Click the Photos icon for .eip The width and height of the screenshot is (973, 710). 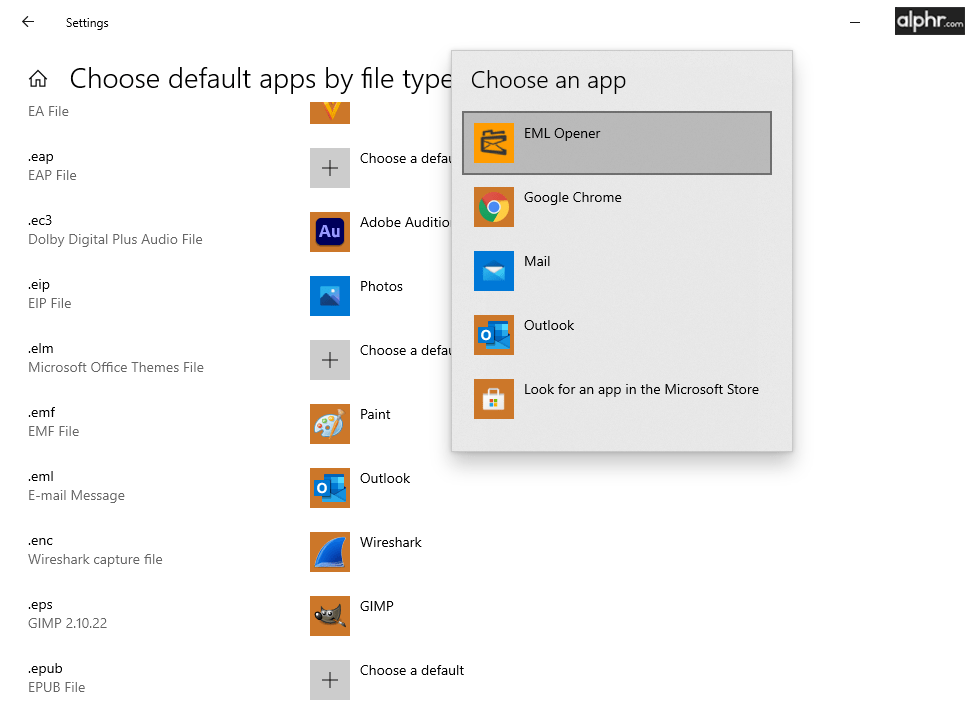point(330,296)
